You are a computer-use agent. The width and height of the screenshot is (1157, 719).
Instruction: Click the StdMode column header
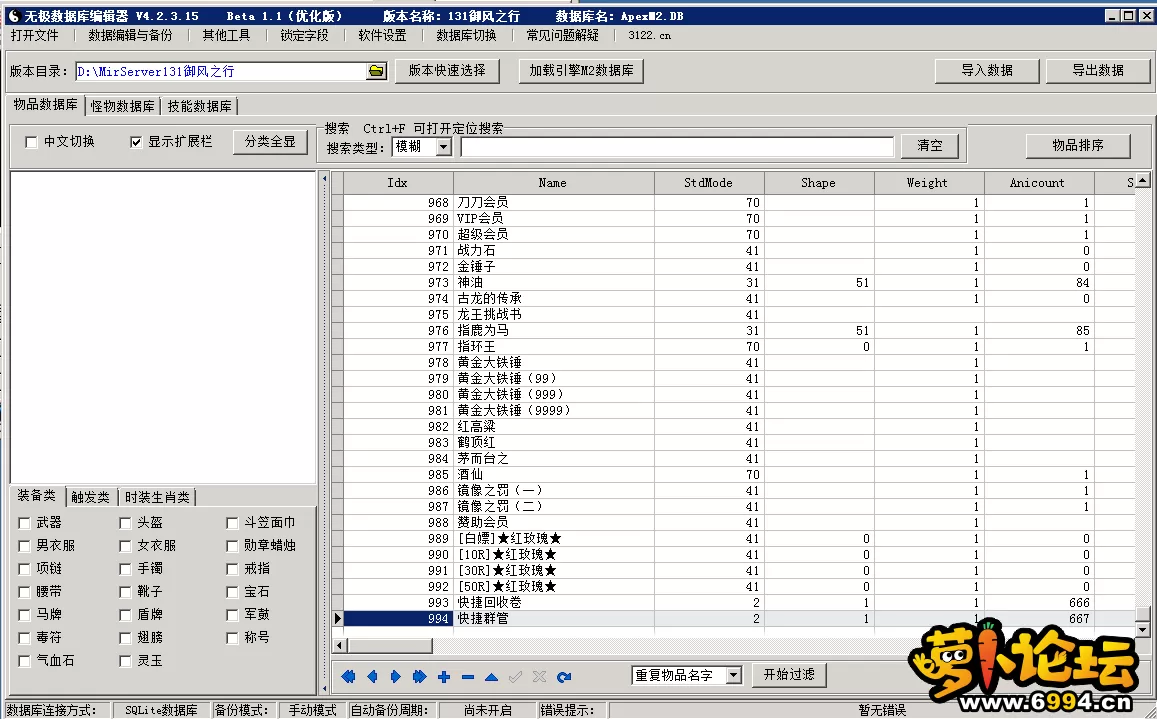click(x=708, y=182)
